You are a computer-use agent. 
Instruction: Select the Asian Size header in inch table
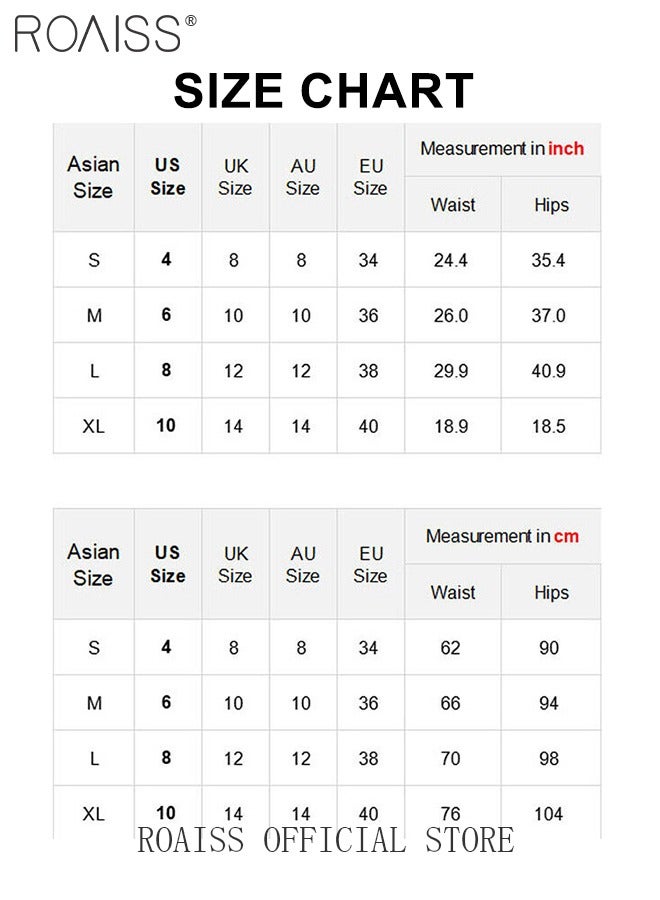(94, 177)
